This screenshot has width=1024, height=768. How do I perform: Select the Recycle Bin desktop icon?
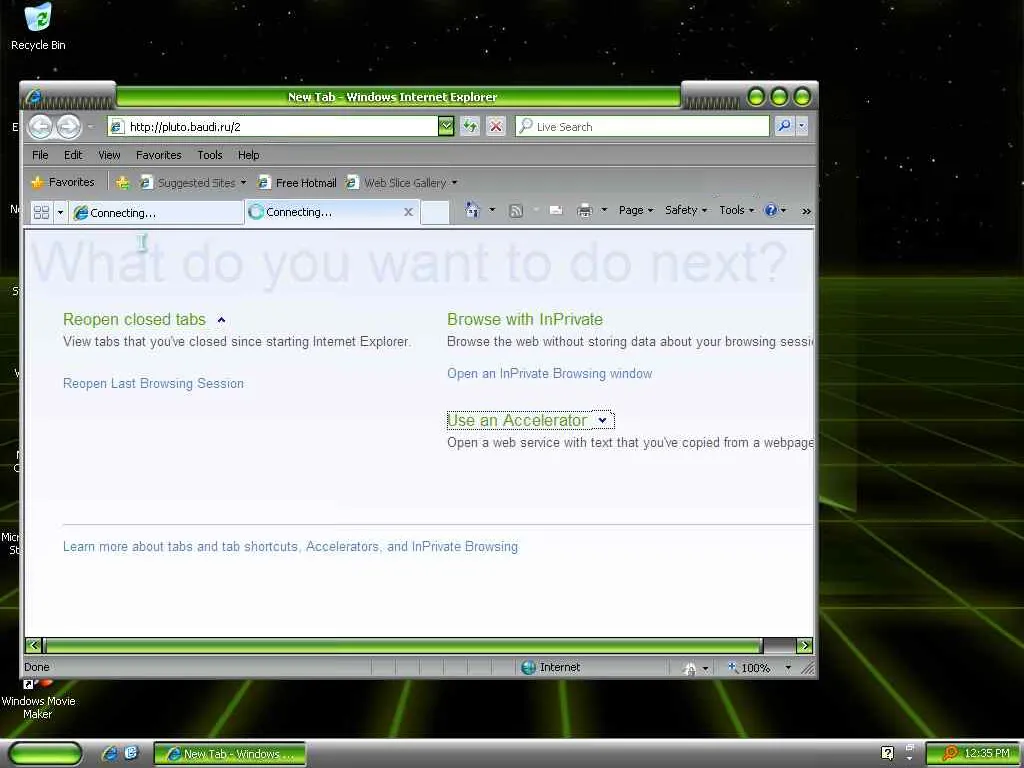(x=38, y=27)
